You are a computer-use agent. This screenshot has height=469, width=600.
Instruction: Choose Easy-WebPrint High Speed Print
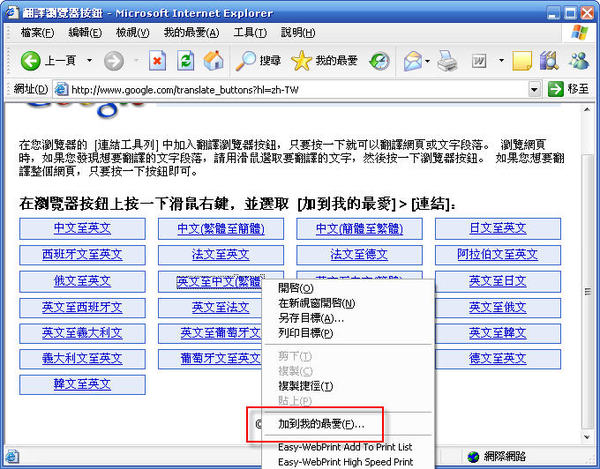(347, 462)
